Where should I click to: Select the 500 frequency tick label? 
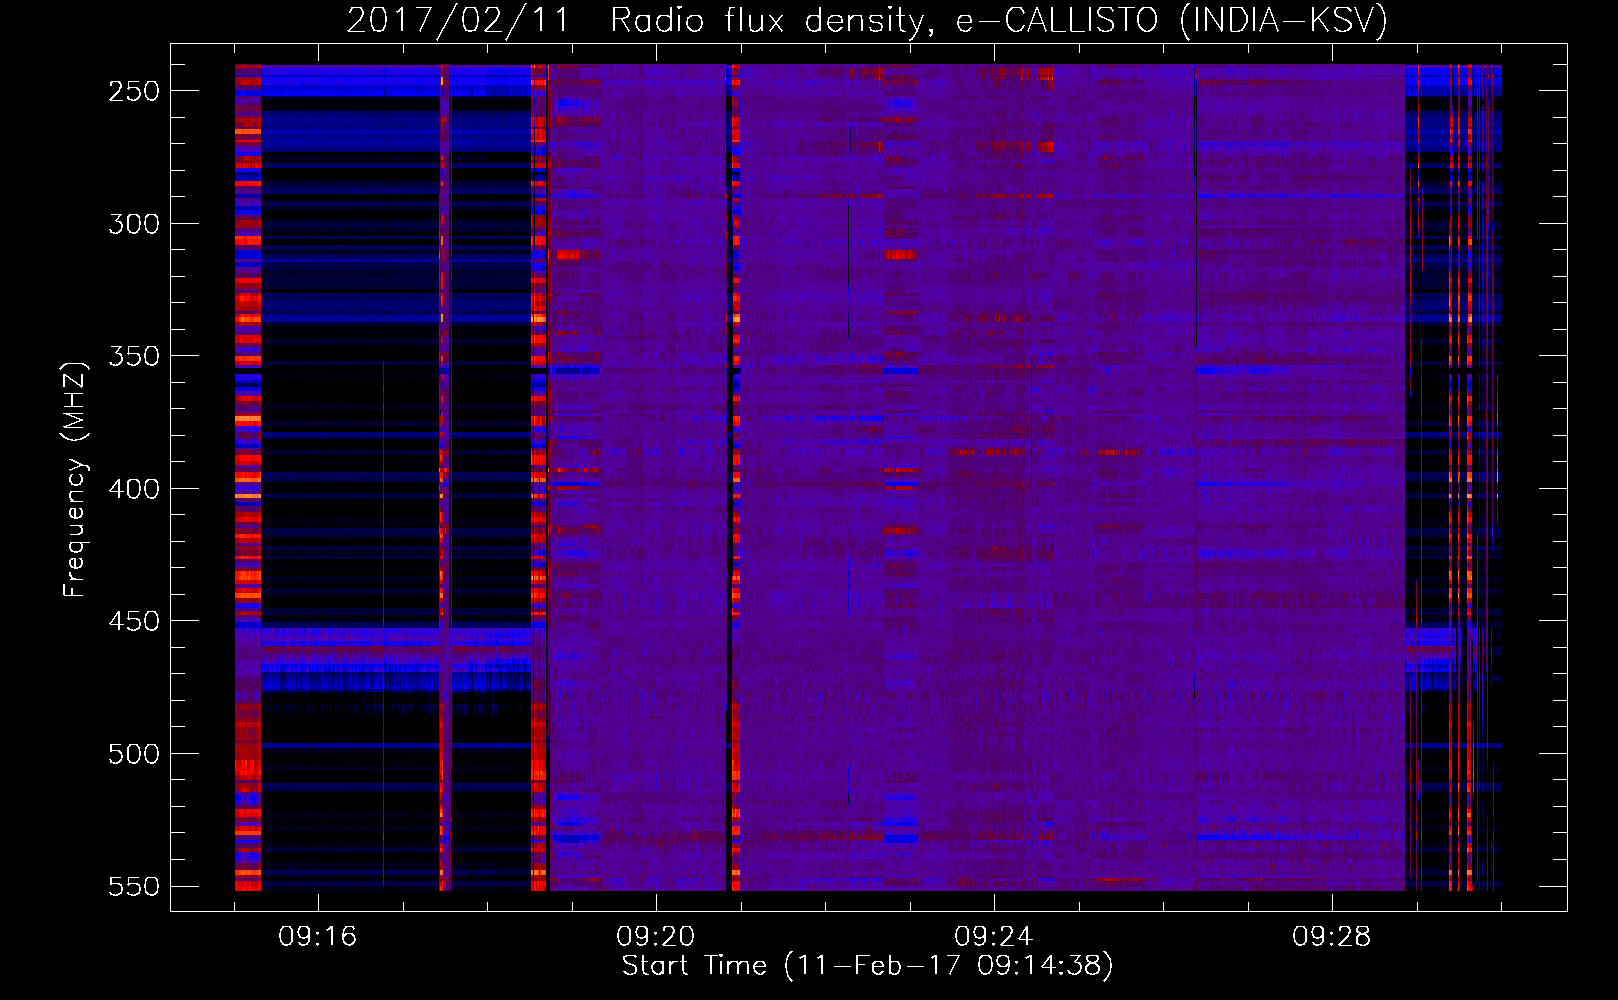[x=134, y=754]
